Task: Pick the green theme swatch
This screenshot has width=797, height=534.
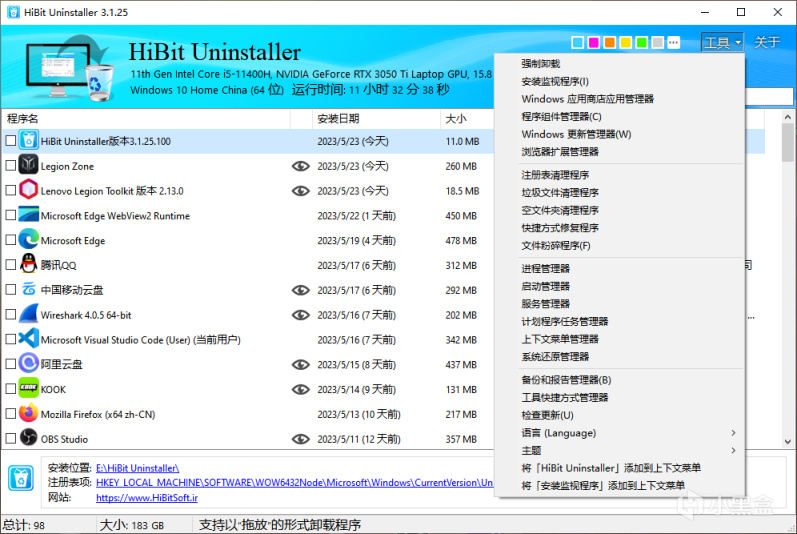Action: tap(641, 43)
